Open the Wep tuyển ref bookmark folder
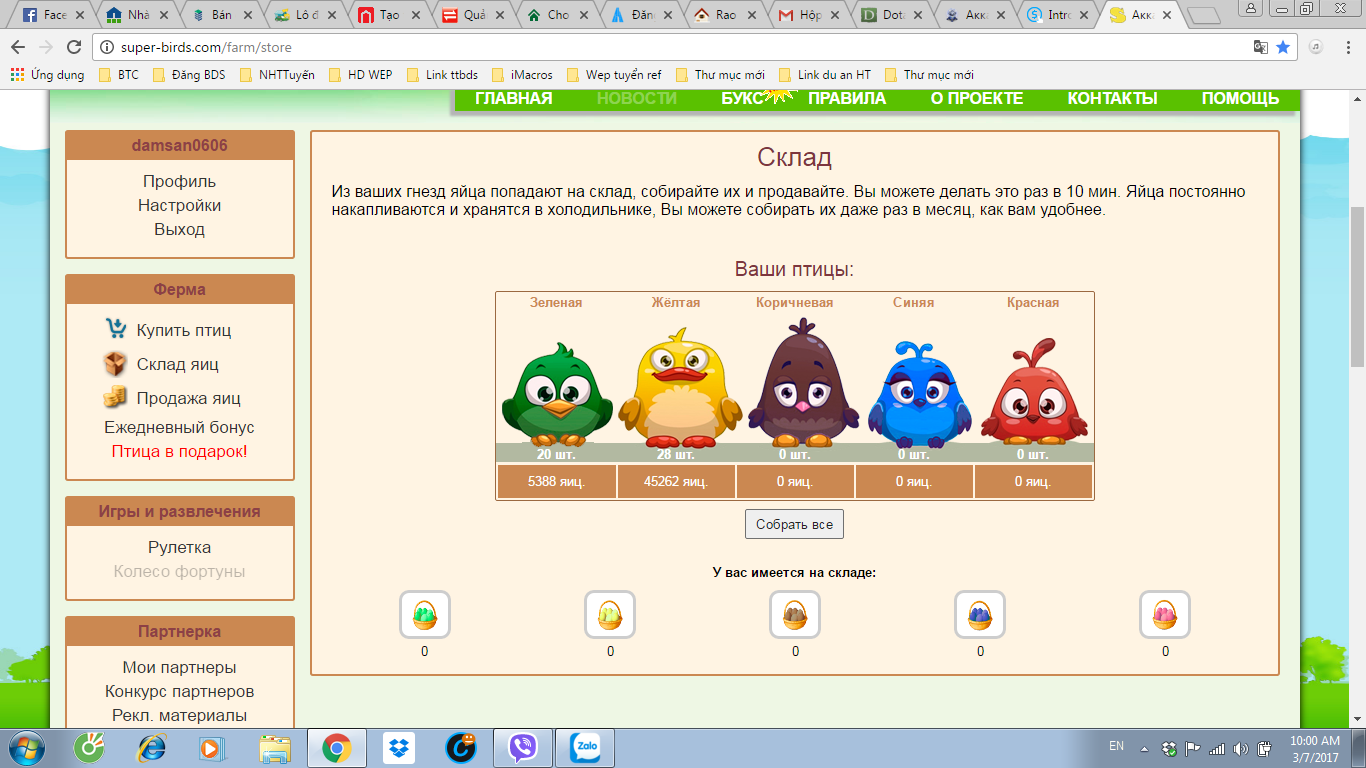Viewport: 1366px width, 768px height. pos(613,74)
